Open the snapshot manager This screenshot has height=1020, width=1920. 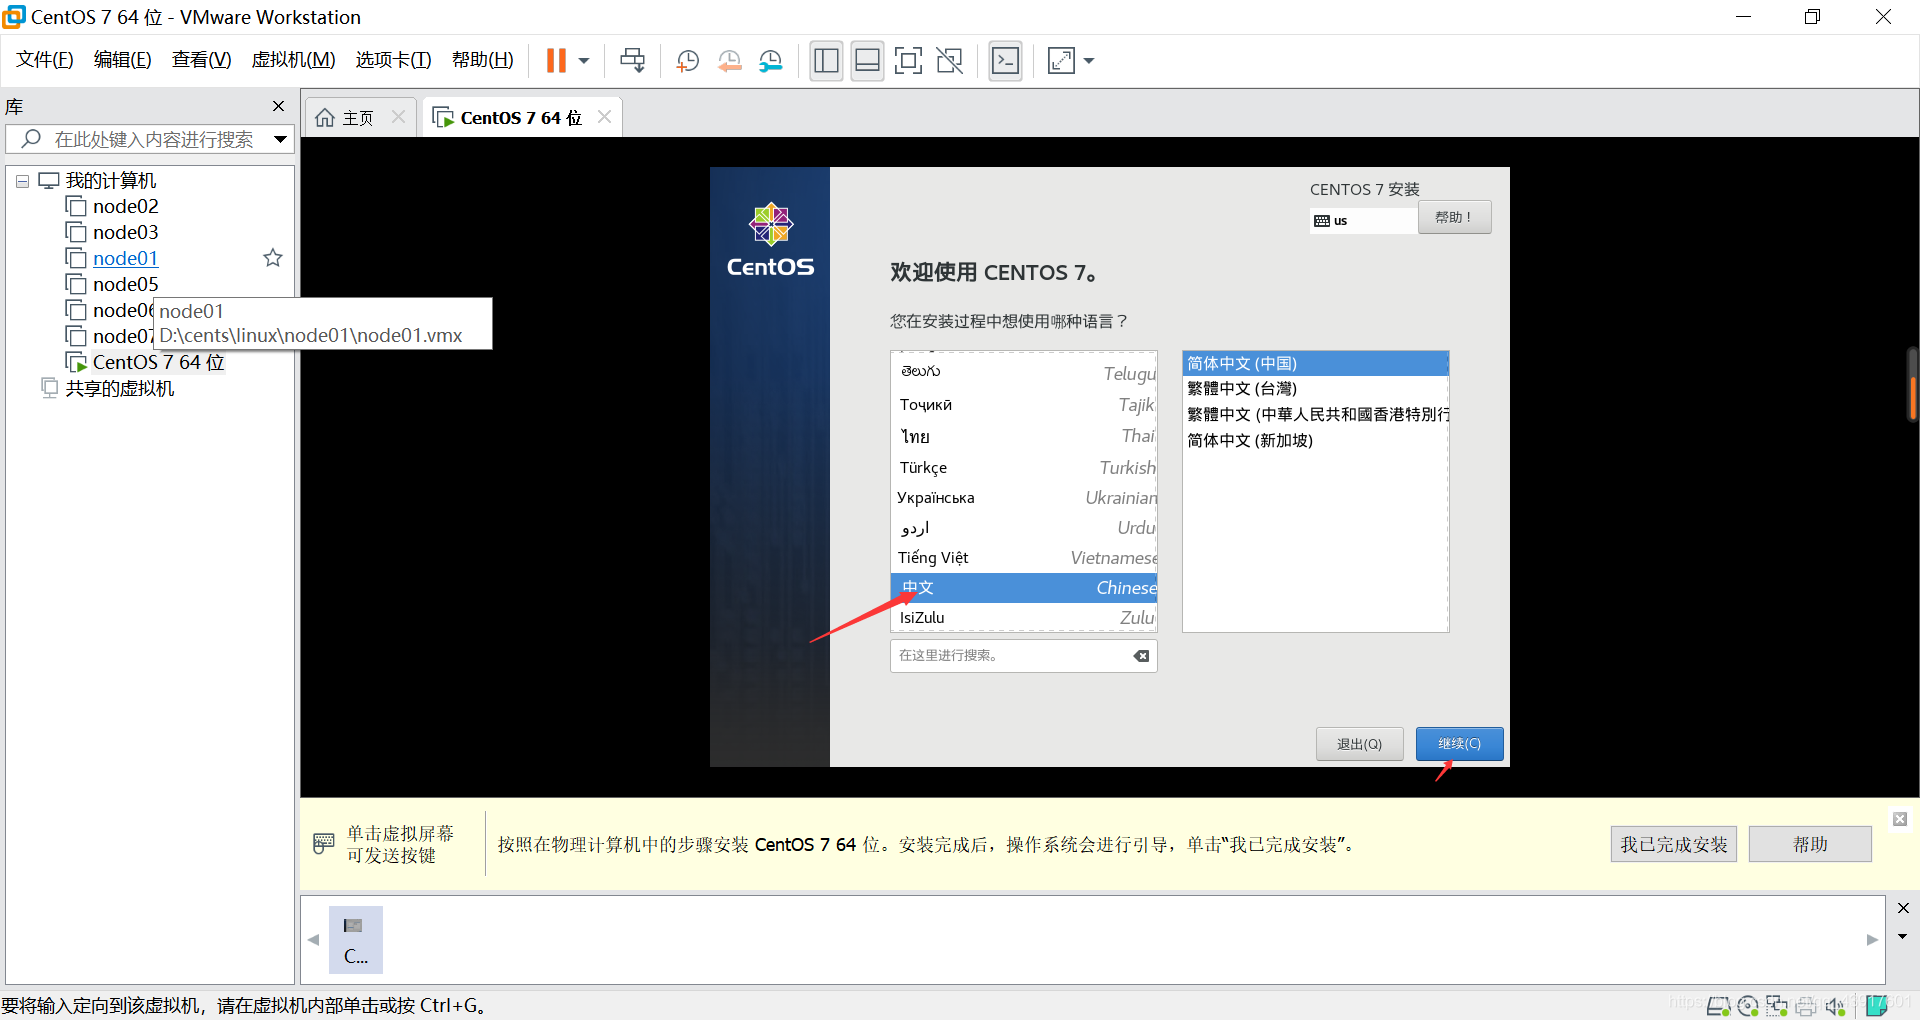point(771,61)
